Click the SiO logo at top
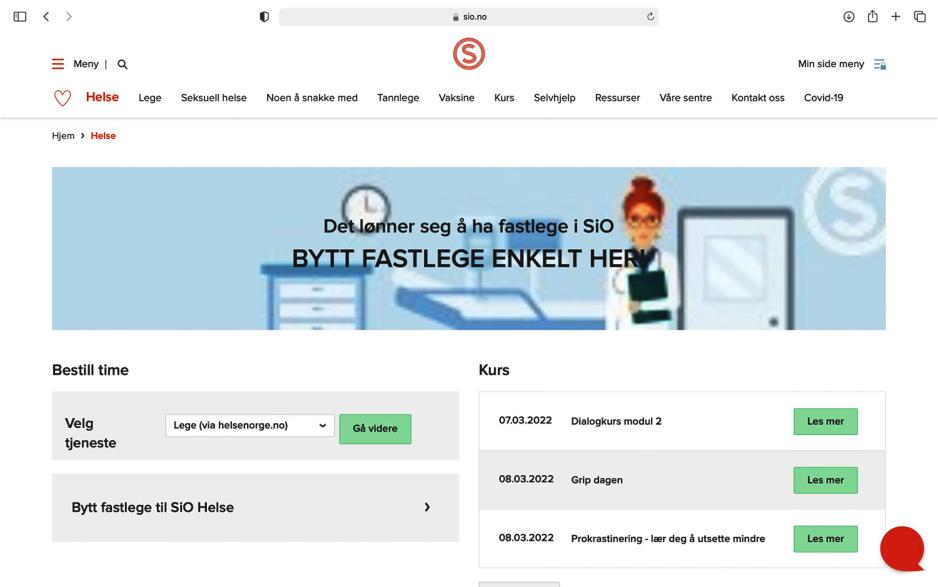Screen dimensions: 938x587 [x=468, y=54]
